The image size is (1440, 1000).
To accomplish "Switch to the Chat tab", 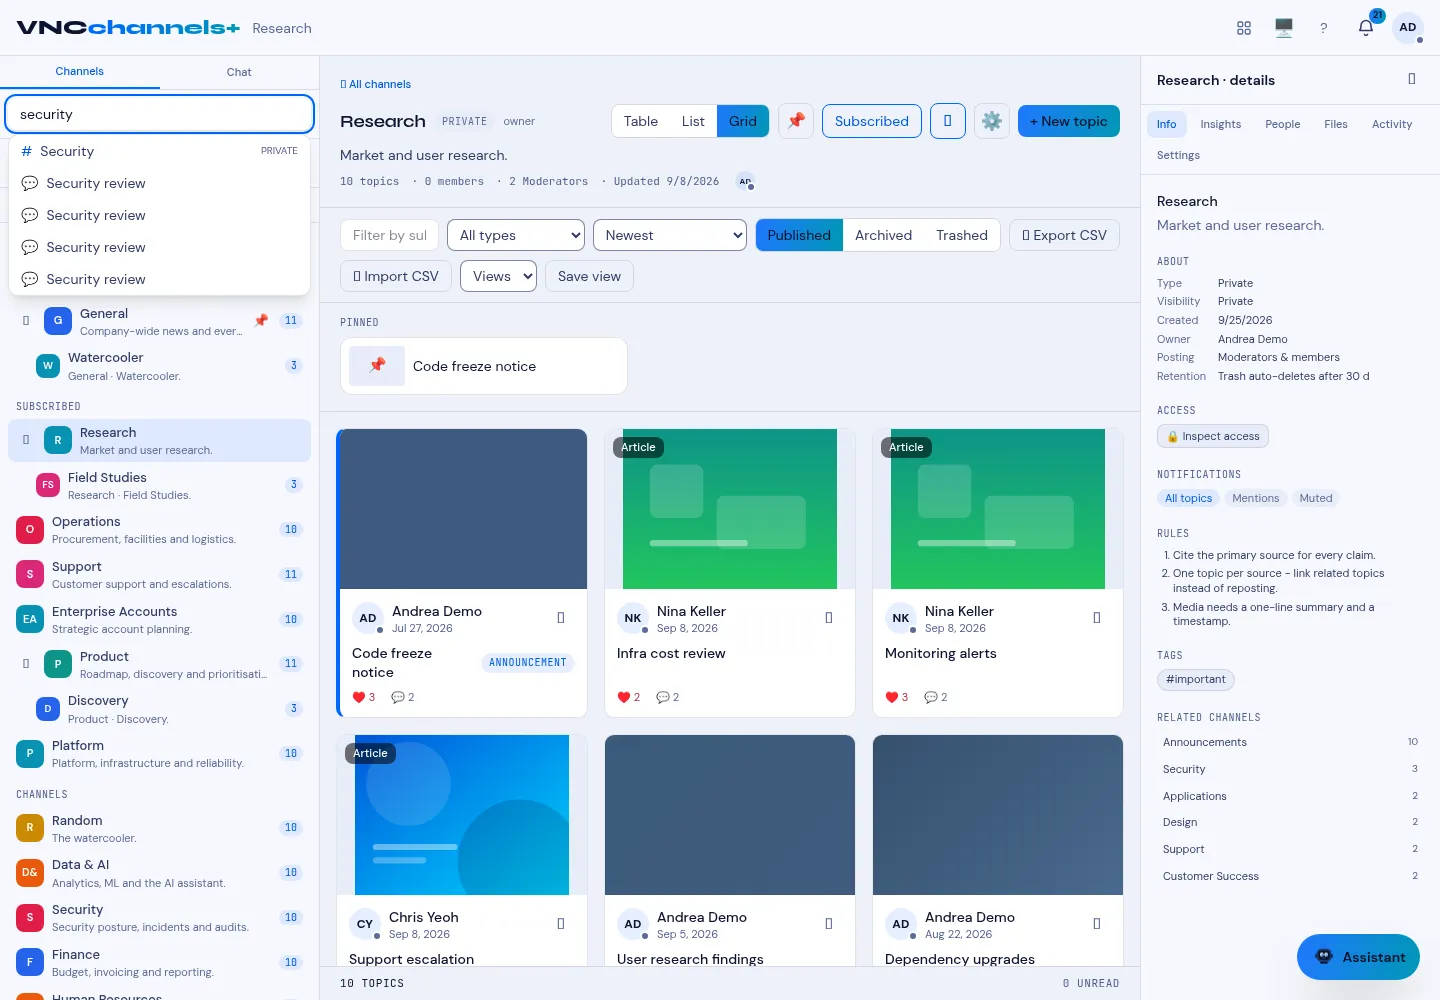I will tap(239, 72).
